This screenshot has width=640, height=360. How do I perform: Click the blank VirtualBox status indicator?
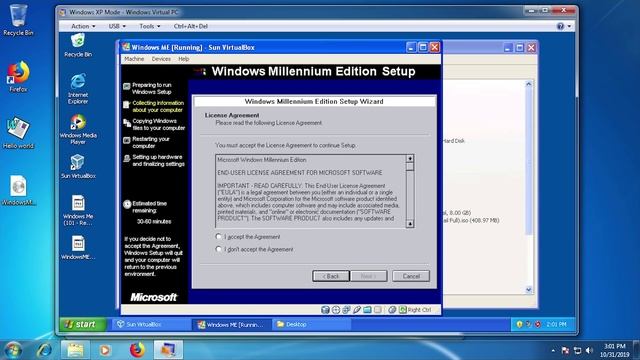tap(378, 310)
